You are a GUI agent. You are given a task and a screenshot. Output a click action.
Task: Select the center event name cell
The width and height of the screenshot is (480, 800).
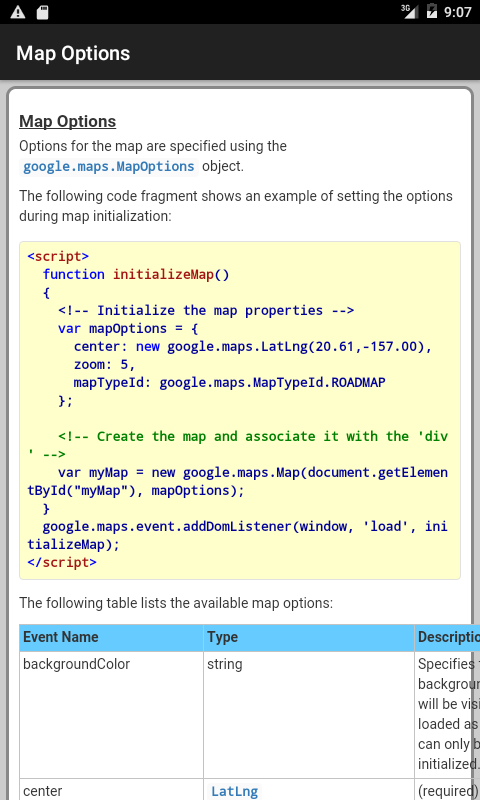pos(111,790)
